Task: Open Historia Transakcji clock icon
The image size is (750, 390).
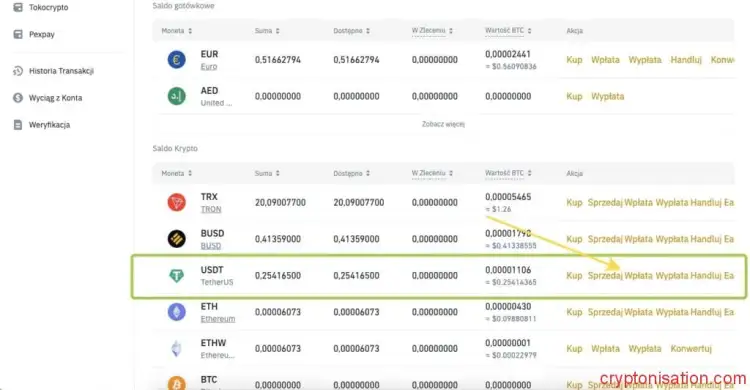Action: 18,71
